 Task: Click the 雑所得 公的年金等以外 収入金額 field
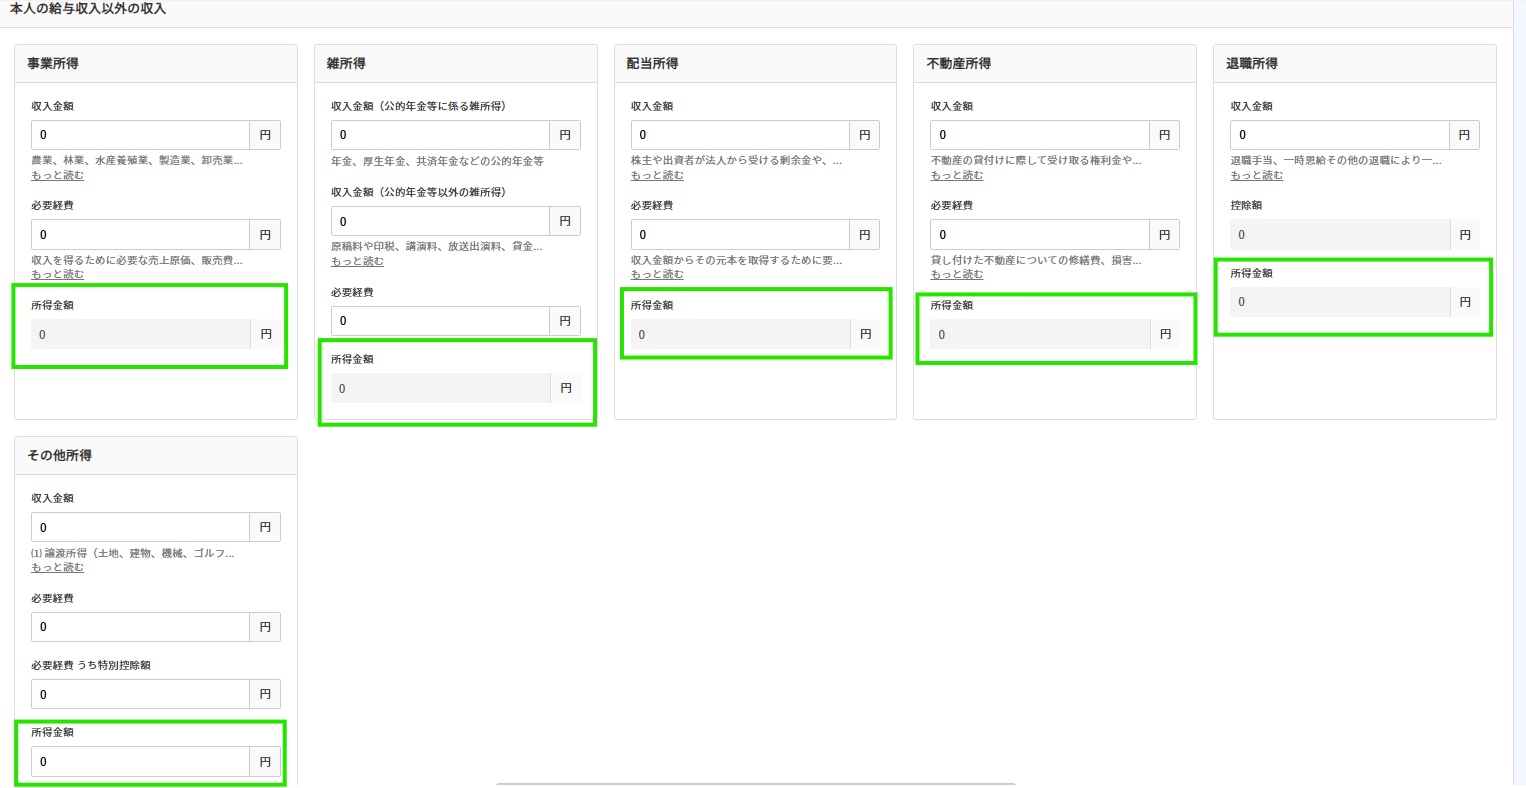tap(440, 221)
